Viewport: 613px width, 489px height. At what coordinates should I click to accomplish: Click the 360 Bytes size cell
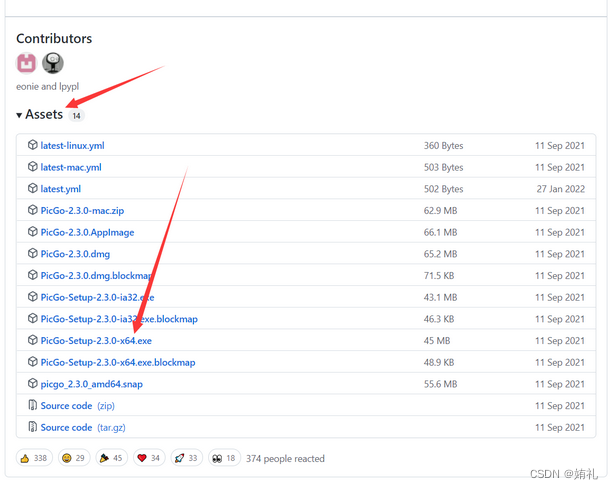[443, 146]
